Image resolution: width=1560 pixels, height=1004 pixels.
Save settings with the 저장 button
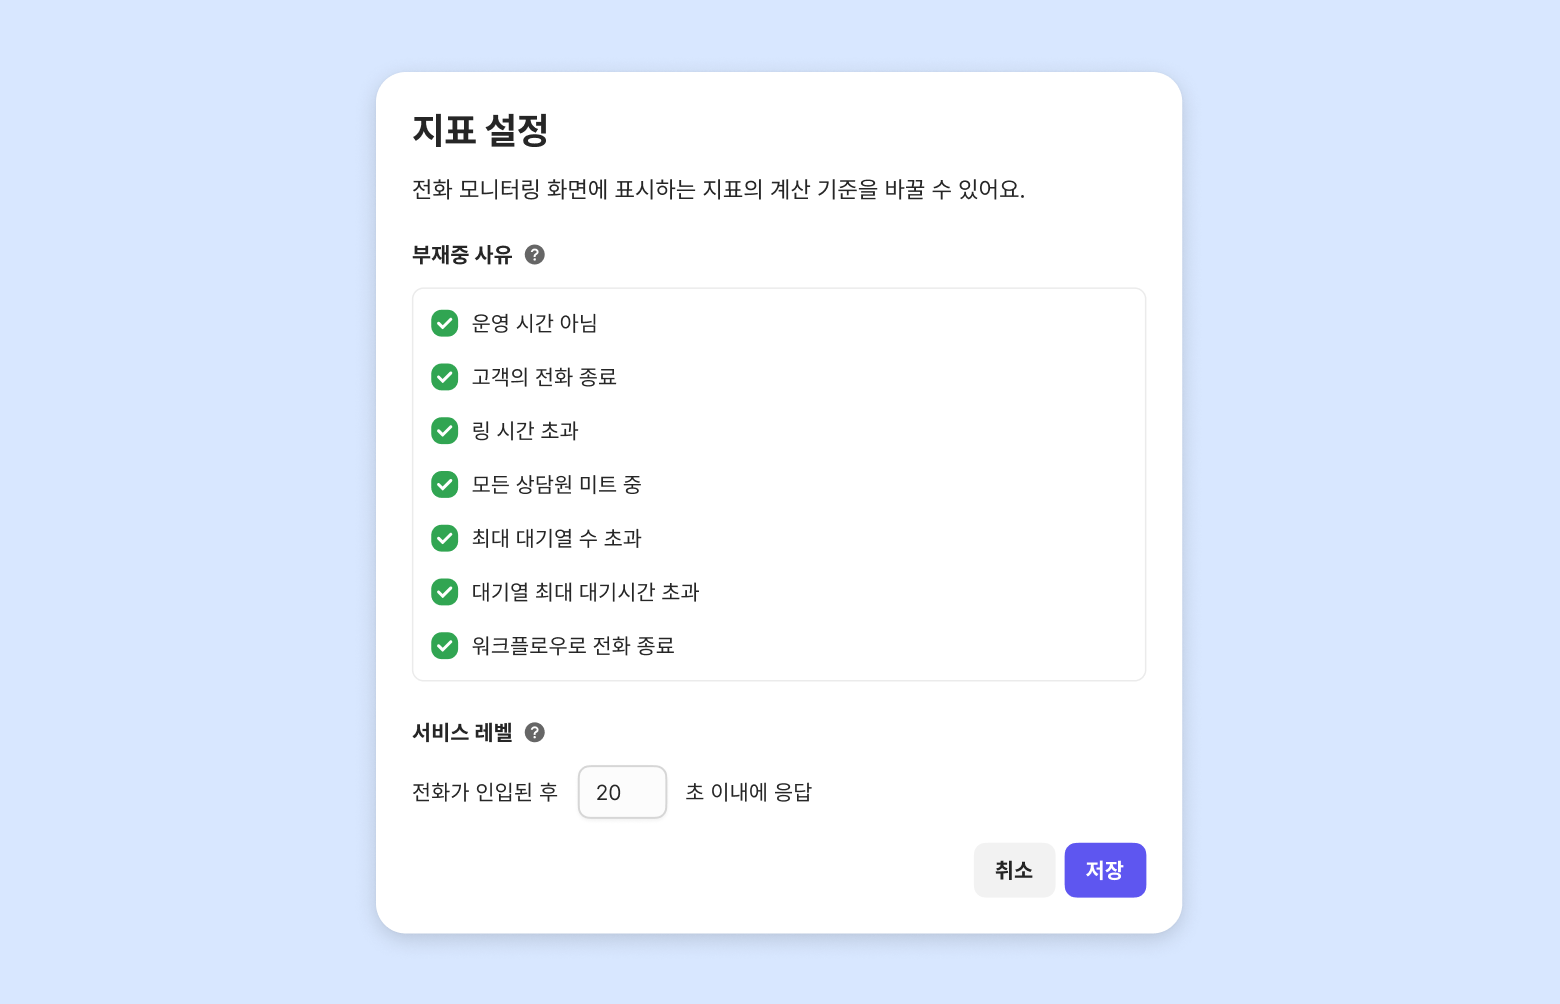(1105, 870)
